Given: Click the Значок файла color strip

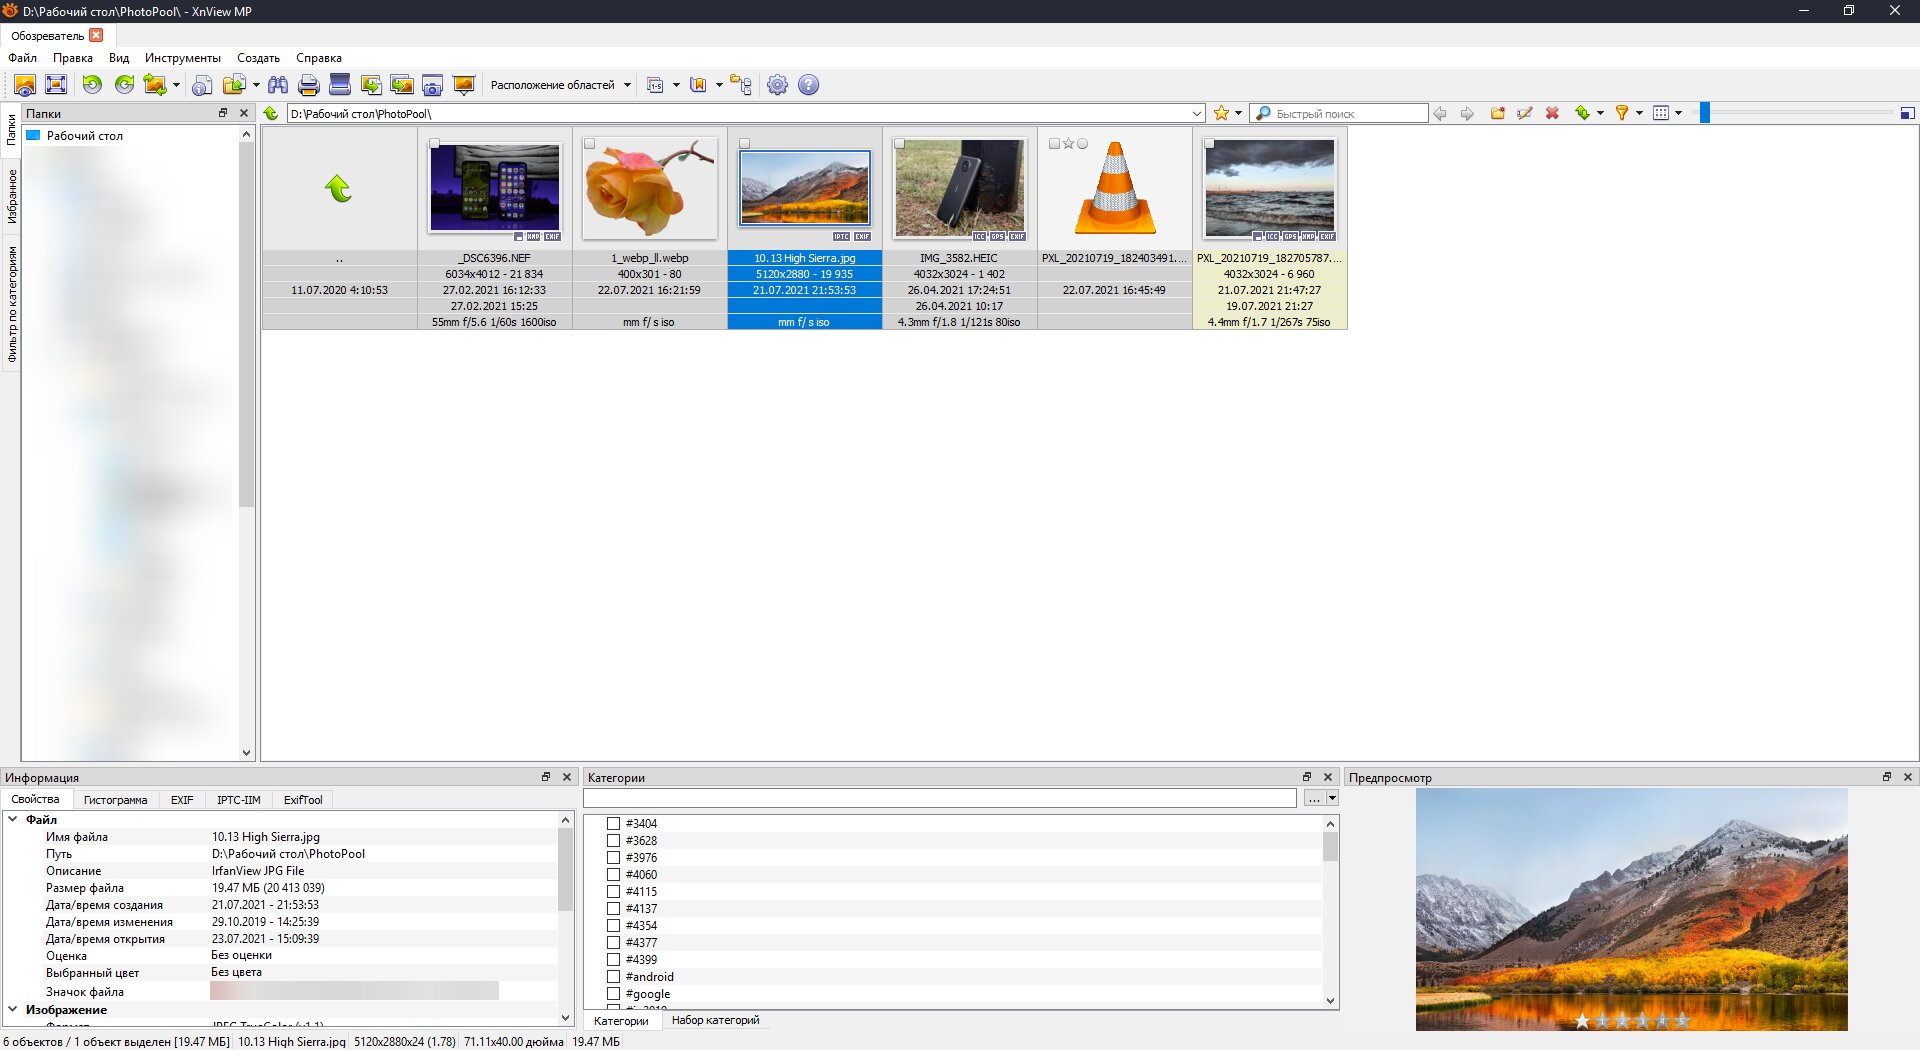Looking at the screenshot, I should 354,991.
